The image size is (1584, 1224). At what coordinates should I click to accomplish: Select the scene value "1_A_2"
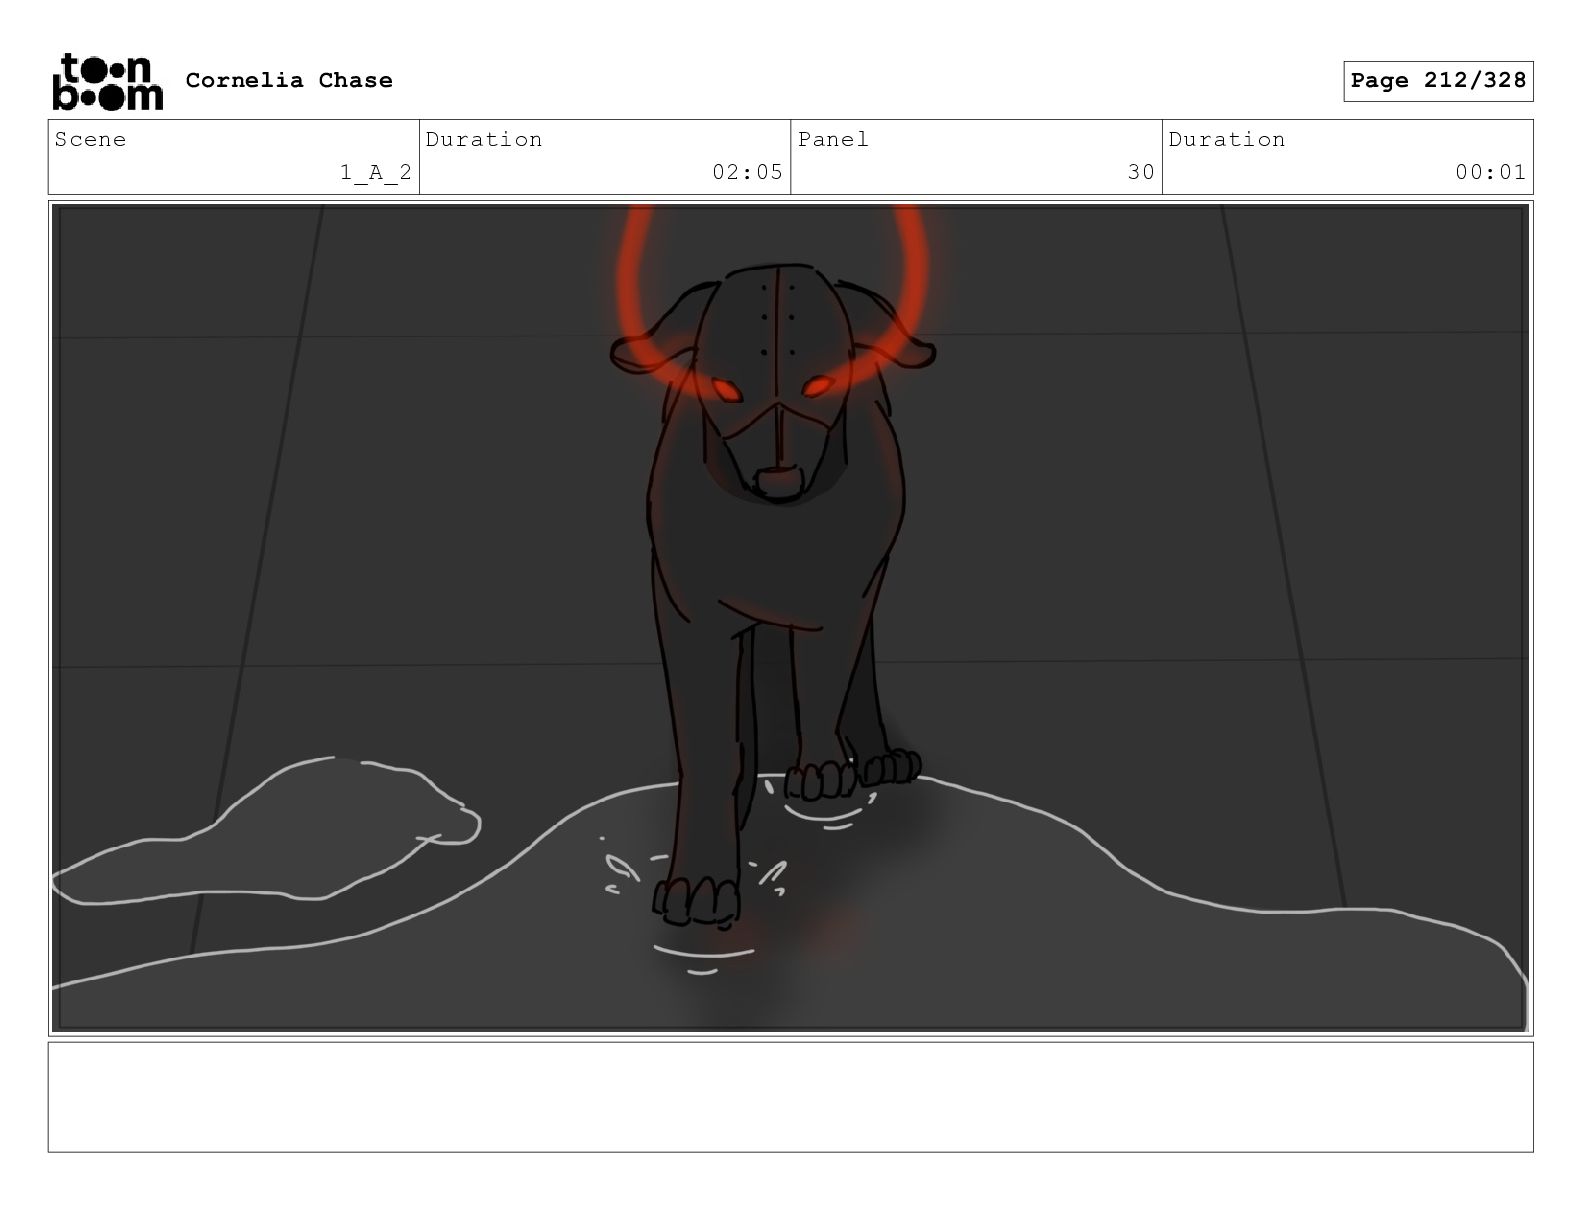click(x=376, y=172)
